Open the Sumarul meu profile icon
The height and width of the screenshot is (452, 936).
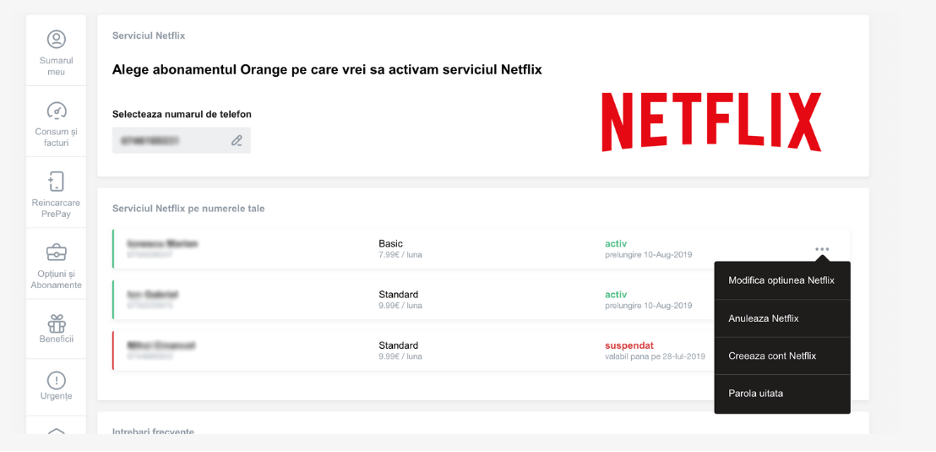tap(56, 39)
